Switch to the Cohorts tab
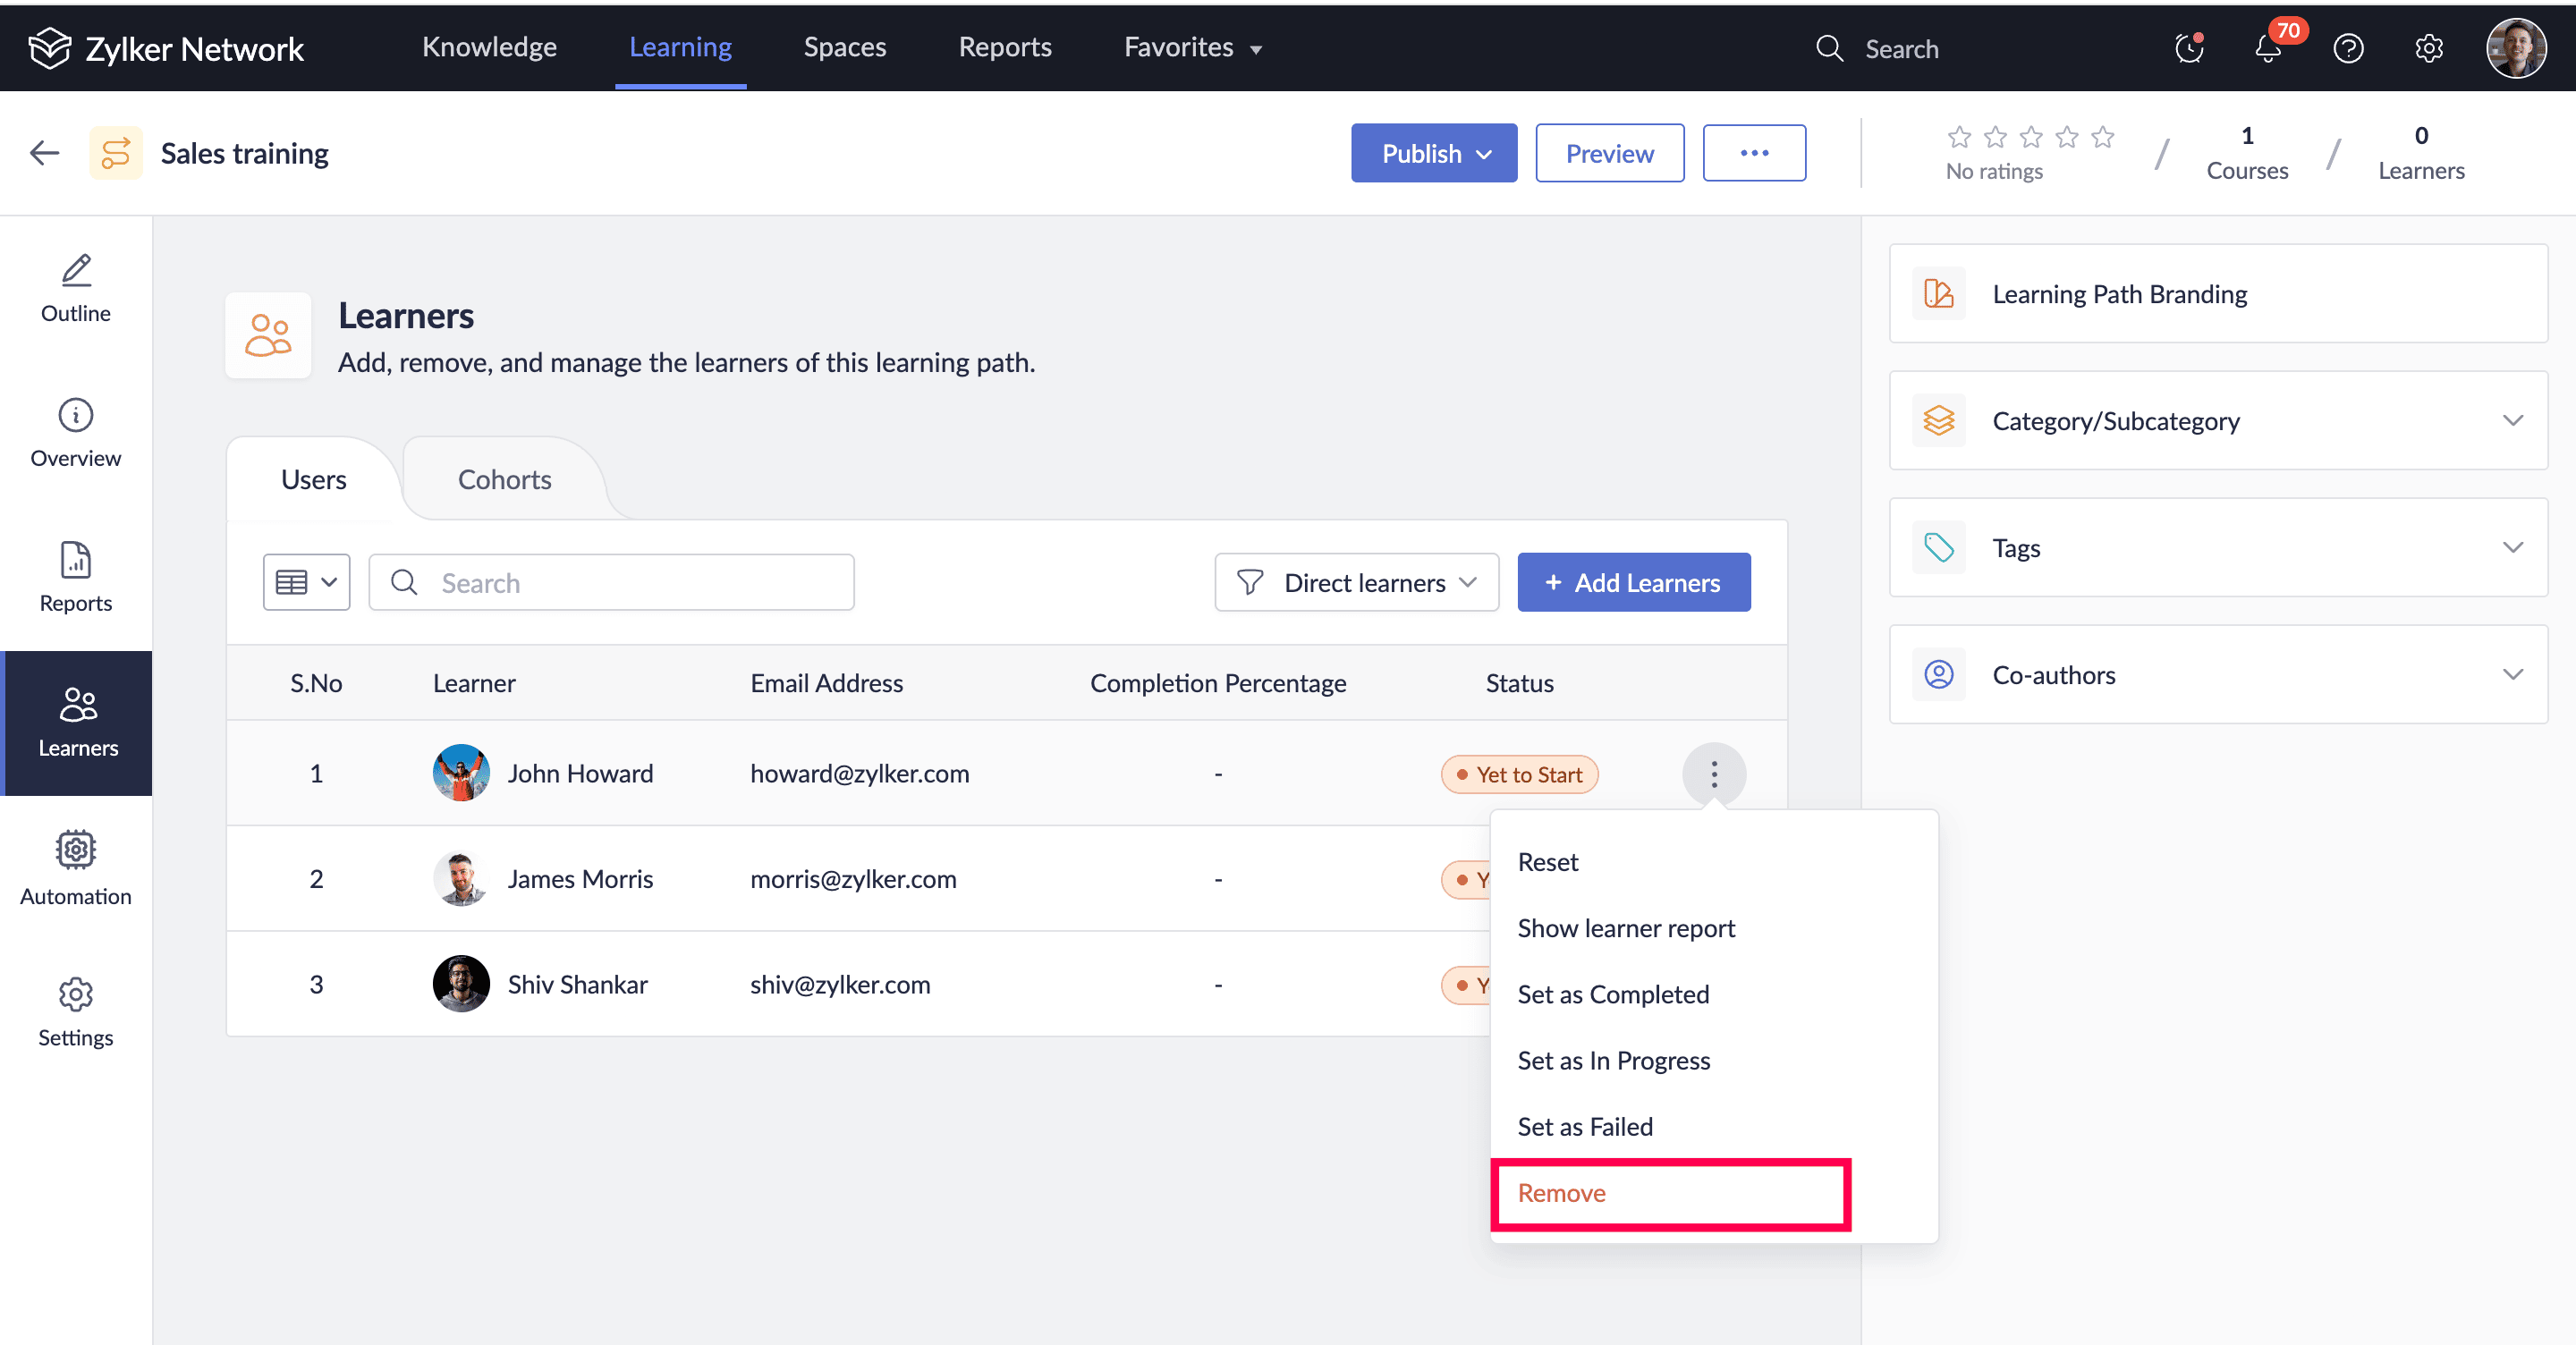 click(x=504, y=480)
